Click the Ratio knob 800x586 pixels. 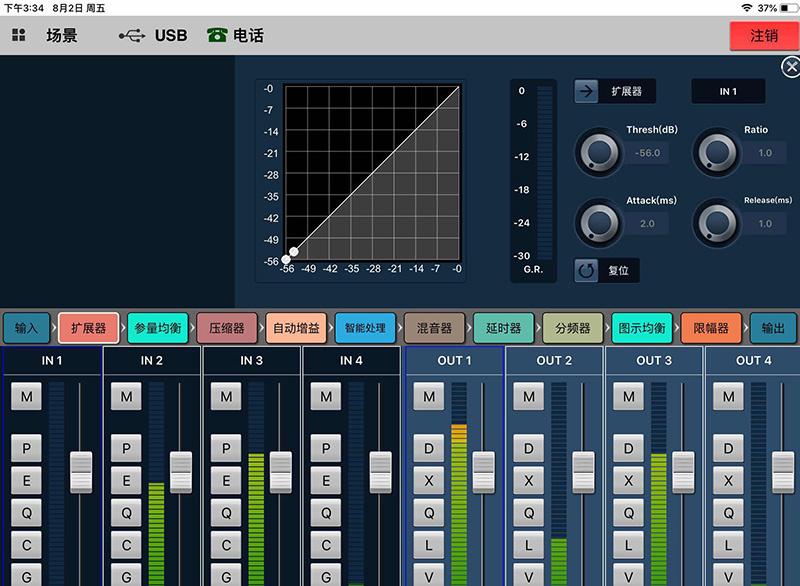(x=717, y=153)
